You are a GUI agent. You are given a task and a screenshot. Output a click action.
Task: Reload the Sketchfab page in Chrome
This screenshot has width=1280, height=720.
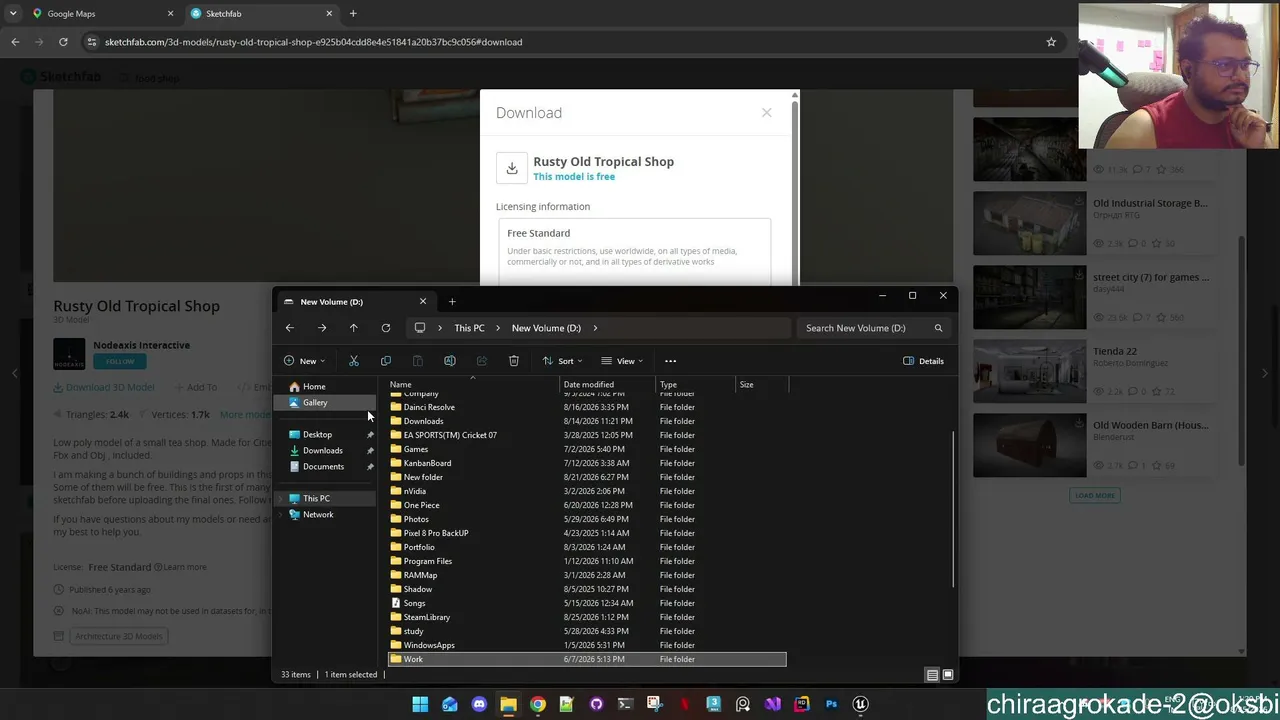63,42
